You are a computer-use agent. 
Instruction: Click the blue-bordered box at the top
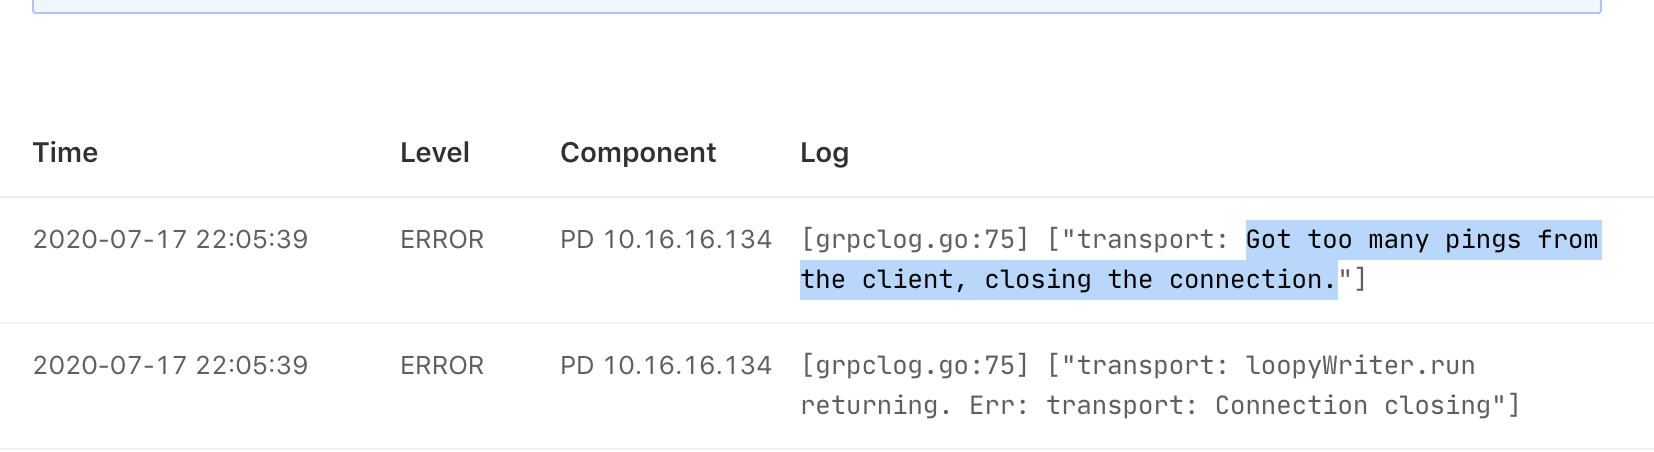[x=816, y=6]
